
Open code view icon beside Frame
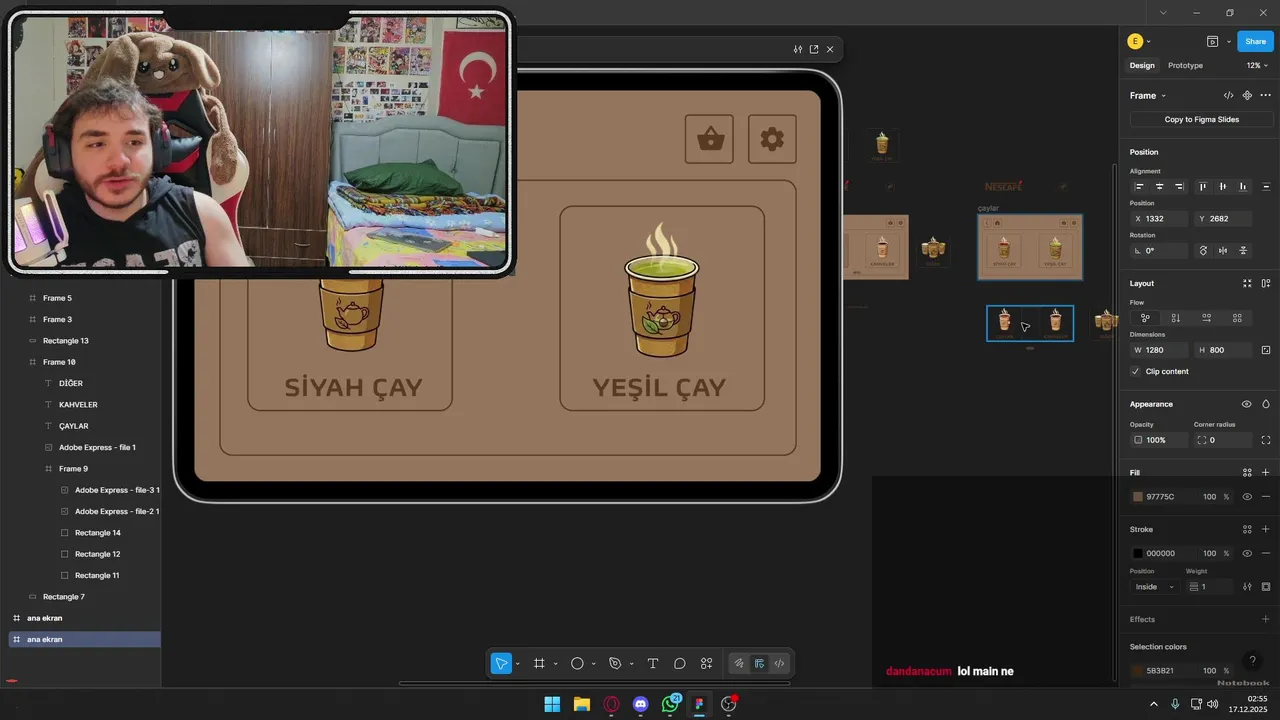tap(1229, 96)
